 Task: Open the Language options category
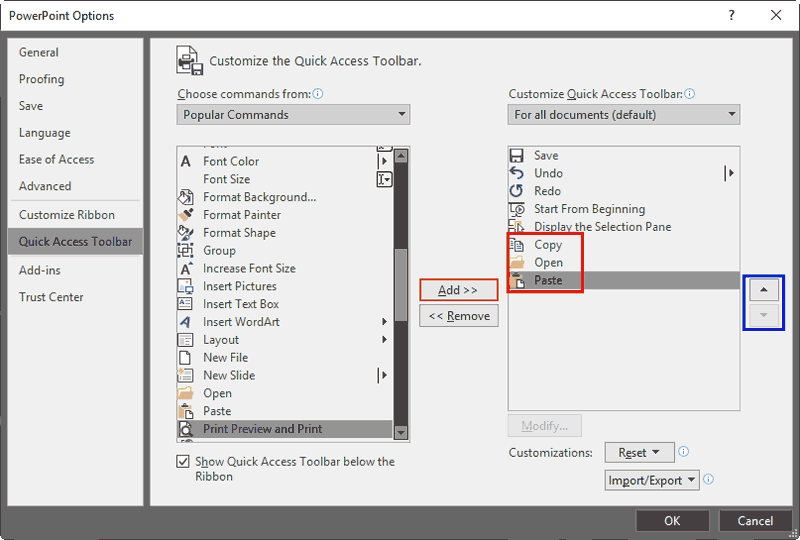[45, 133]
